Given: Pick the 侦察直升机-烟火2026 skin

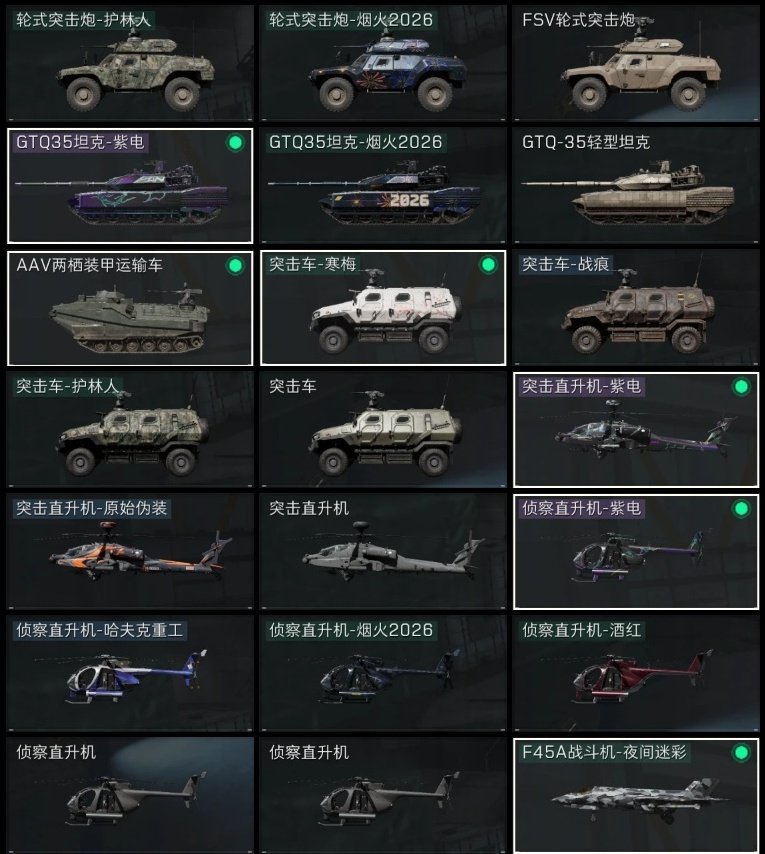Looking at the screenshot, I should click(383, 674).
